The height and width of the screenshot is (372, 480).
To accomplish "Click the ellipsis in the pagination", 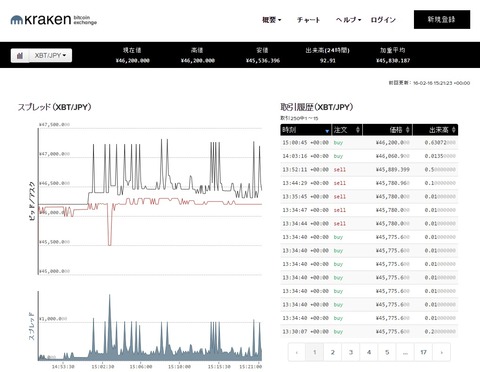I will pos(405,352).
